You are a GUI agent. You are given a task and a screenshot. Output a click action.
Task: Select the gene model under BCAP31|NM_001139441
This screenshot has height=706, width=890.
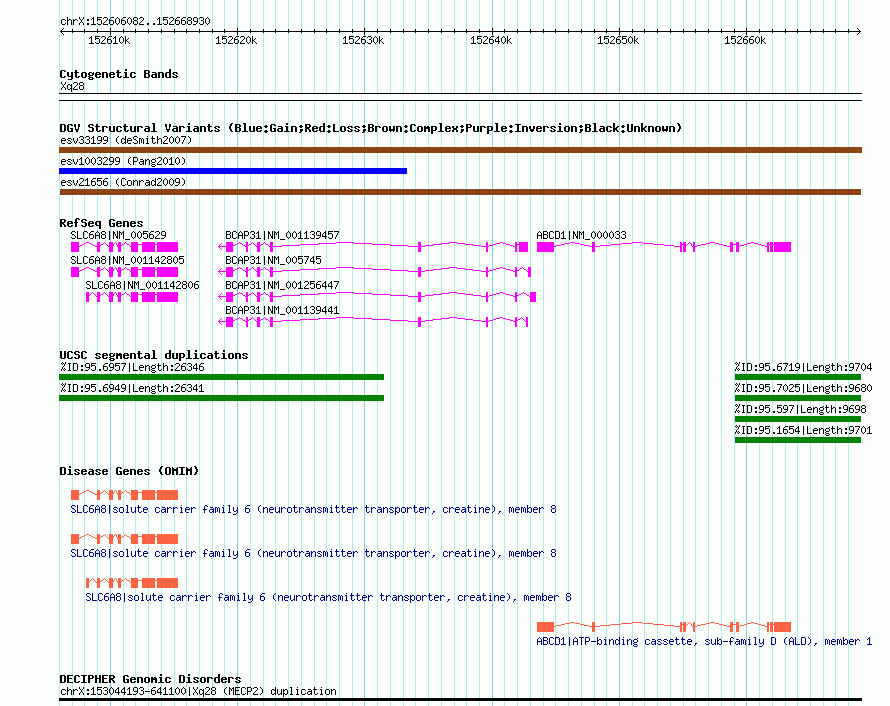pos(373,322)
